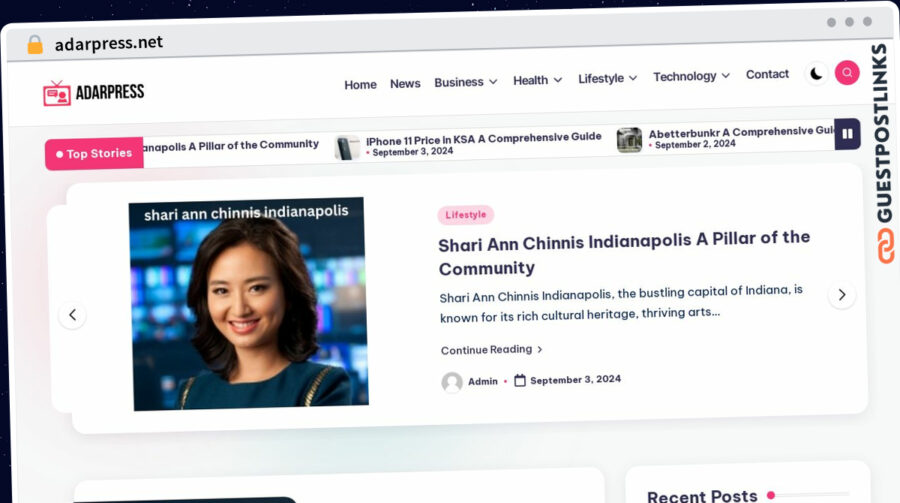The image size is (900, 503).
Task: Open Abetterbunkr ticker thumbnail
Action: (x=629, y=140)
